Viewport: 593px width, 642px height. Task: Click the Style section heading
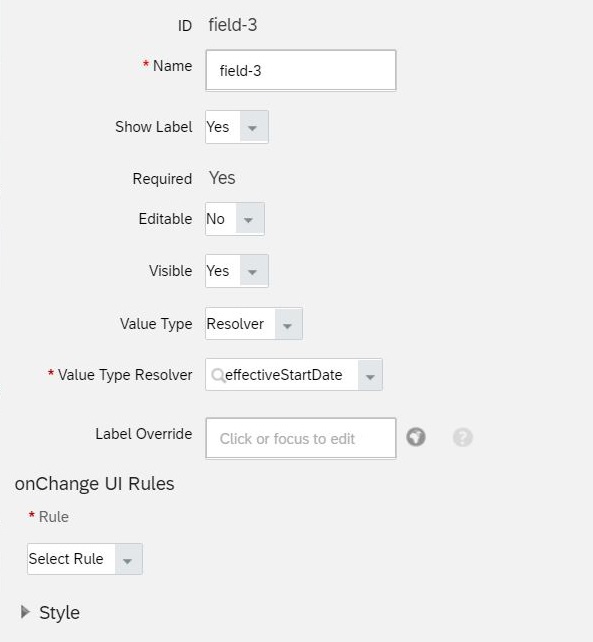click(x=59, y=613)
